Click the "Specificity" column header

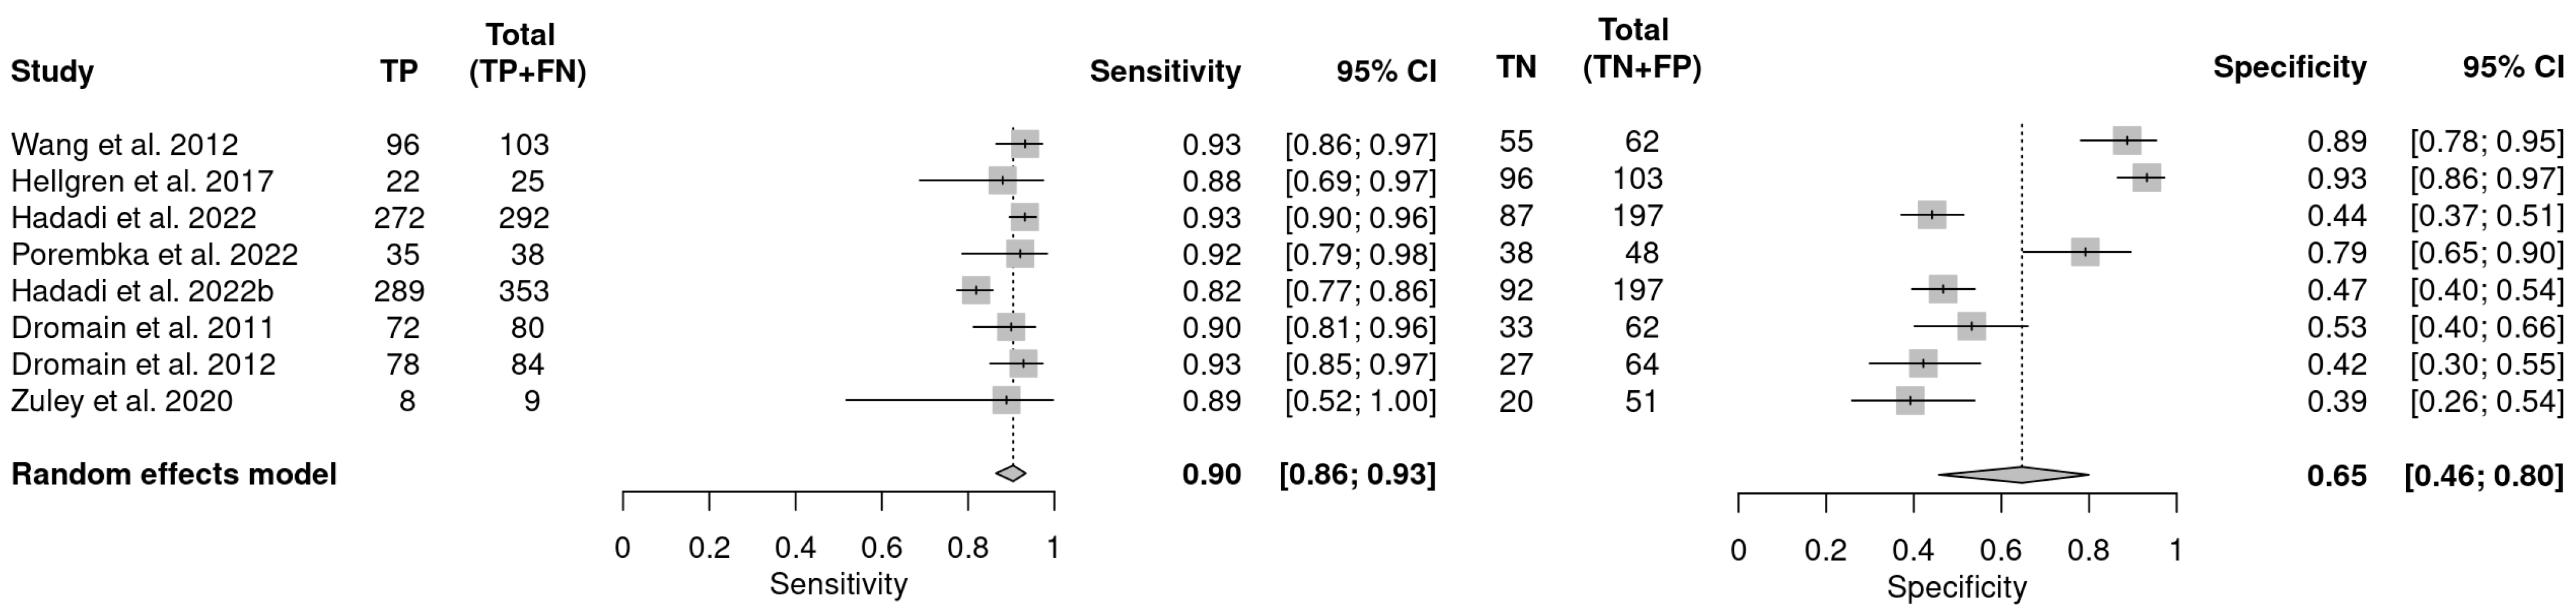2289,68
